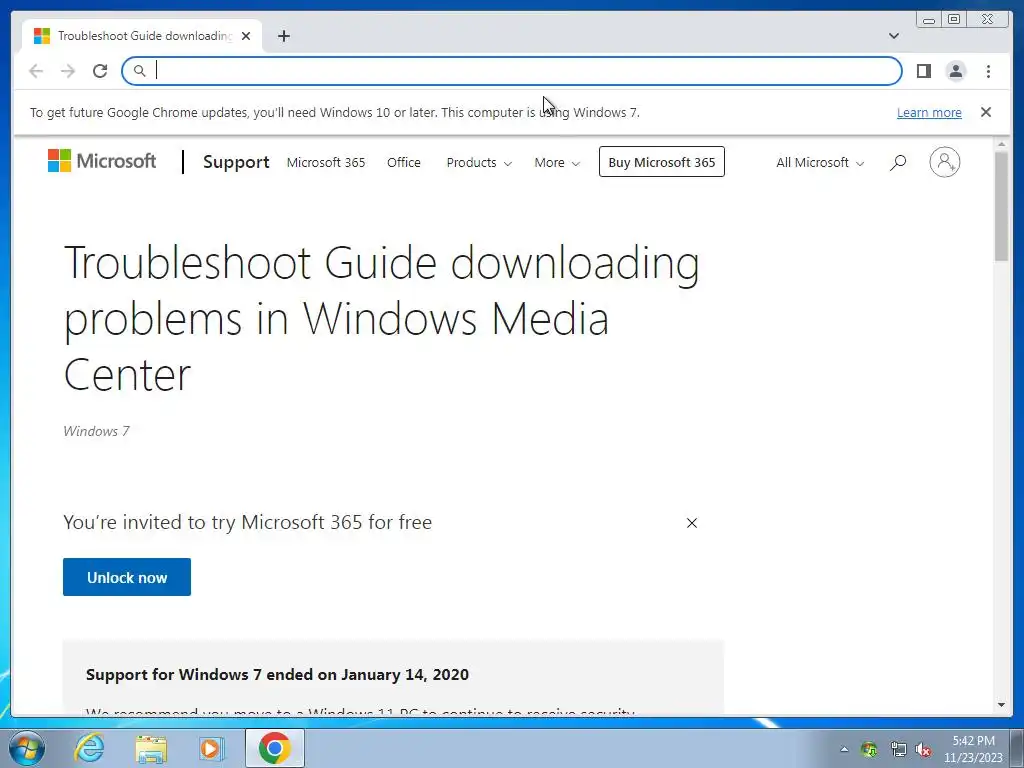Open Windows Media Player taskbar icon

click(210, 748)
